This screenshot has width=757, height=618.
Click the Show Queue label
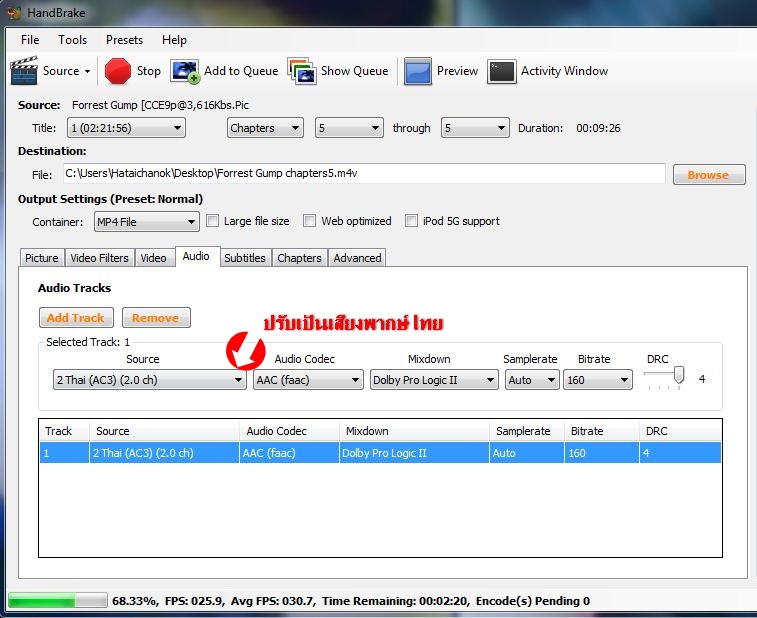354,71
